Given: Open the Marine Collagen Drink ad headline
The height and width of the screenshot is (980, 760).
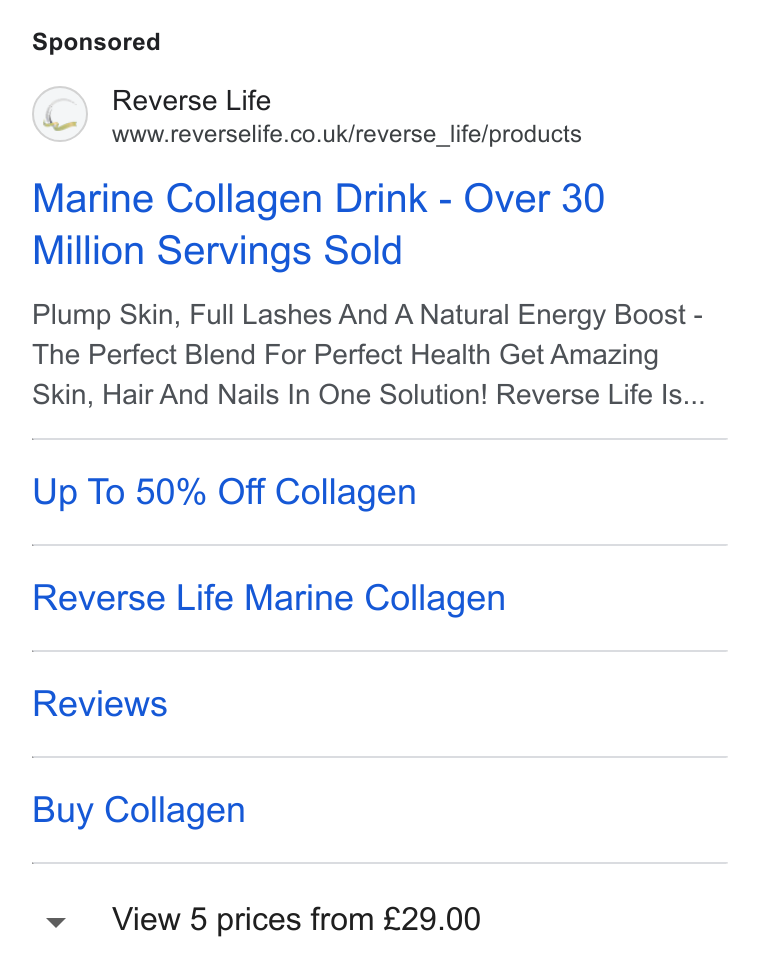Looking at the screenshot, I should [x=319, y=224].
